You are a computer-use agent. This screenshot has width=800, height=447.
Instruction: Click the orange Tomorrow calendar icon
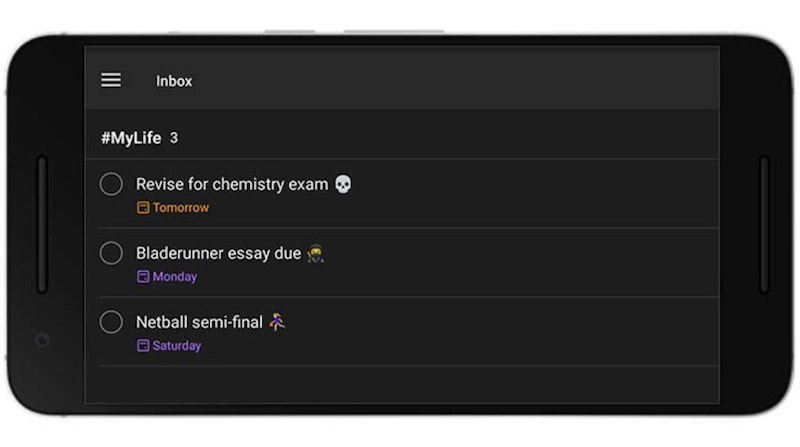coord(143,208)
